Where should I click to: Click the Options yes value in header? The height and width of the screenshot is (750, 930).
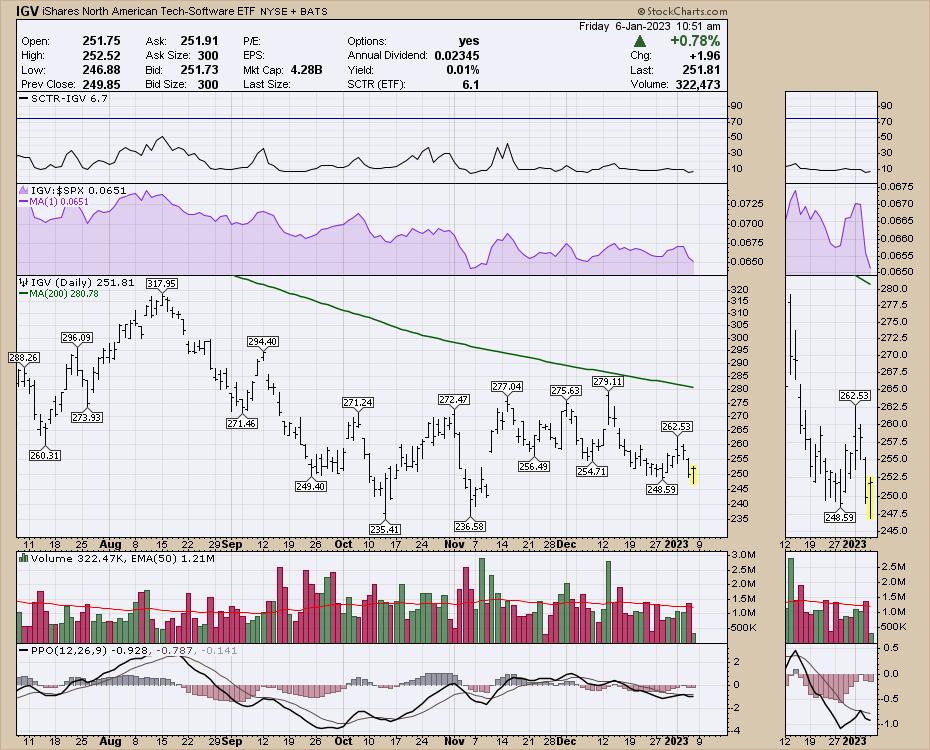(468, 41)
